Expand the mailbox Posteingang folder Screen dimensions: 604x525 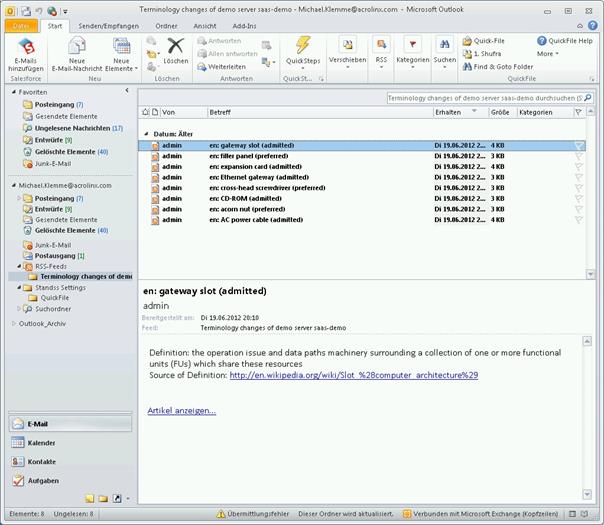[18, 198]
